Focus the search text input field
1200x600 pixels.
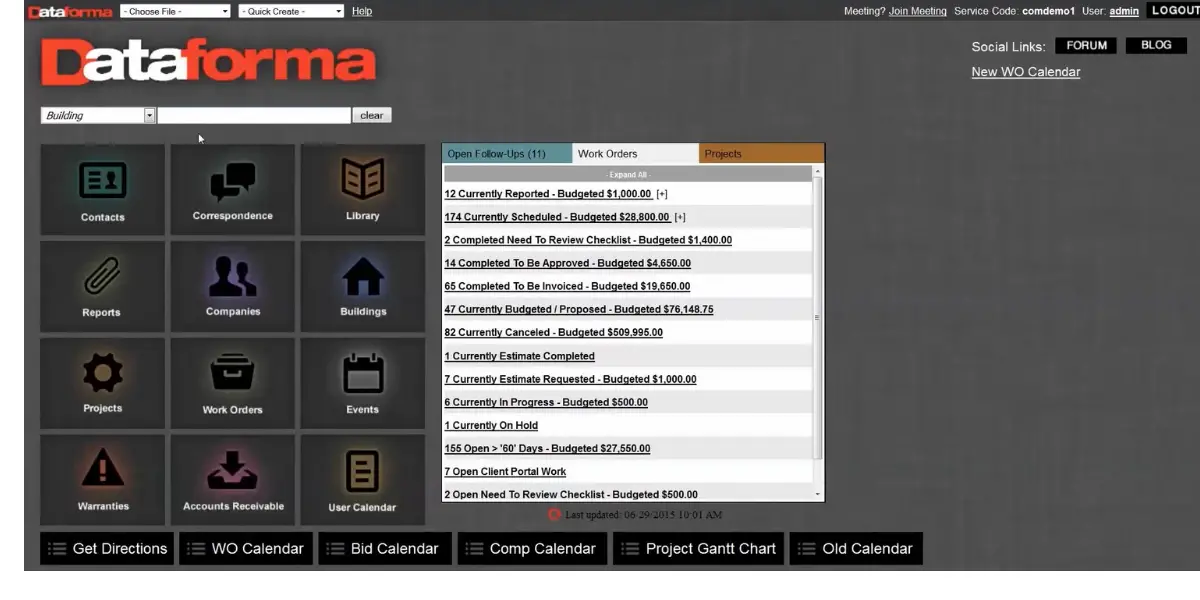[x=254, y=115]
